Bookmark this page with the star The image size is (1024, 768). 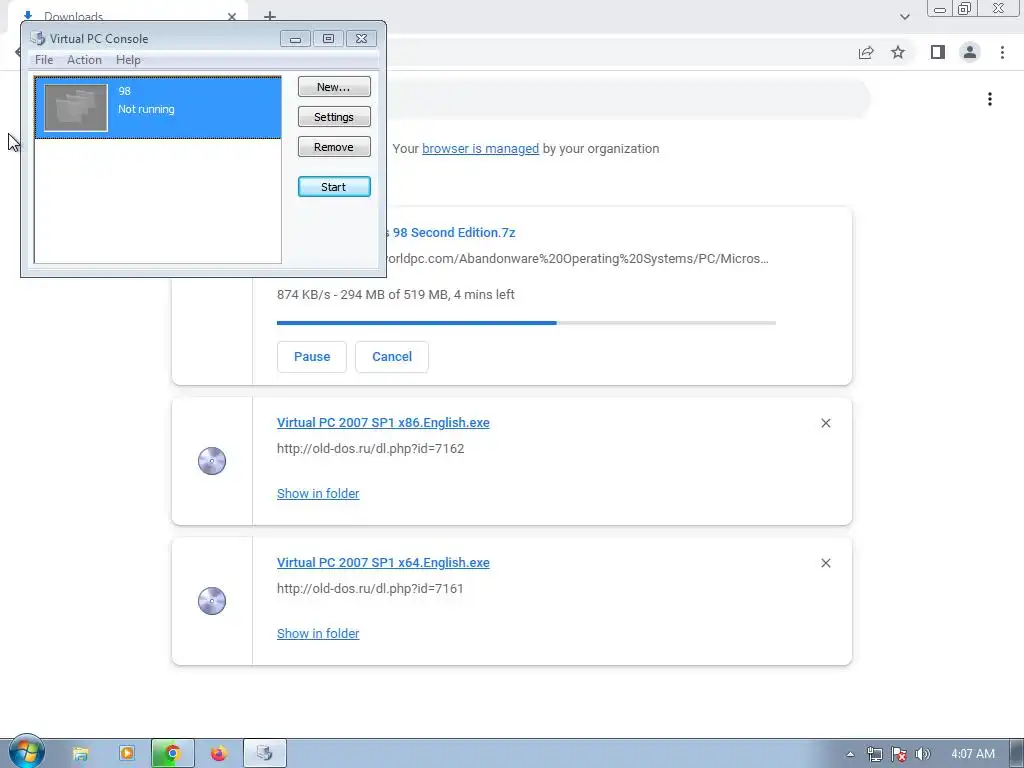pos(898,52)
